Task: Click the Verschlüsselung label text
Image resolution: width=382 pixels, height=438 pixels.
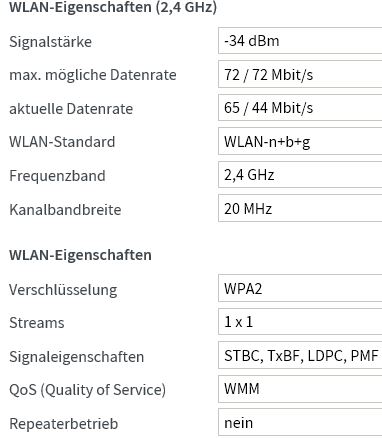Action: click(63, 290)
